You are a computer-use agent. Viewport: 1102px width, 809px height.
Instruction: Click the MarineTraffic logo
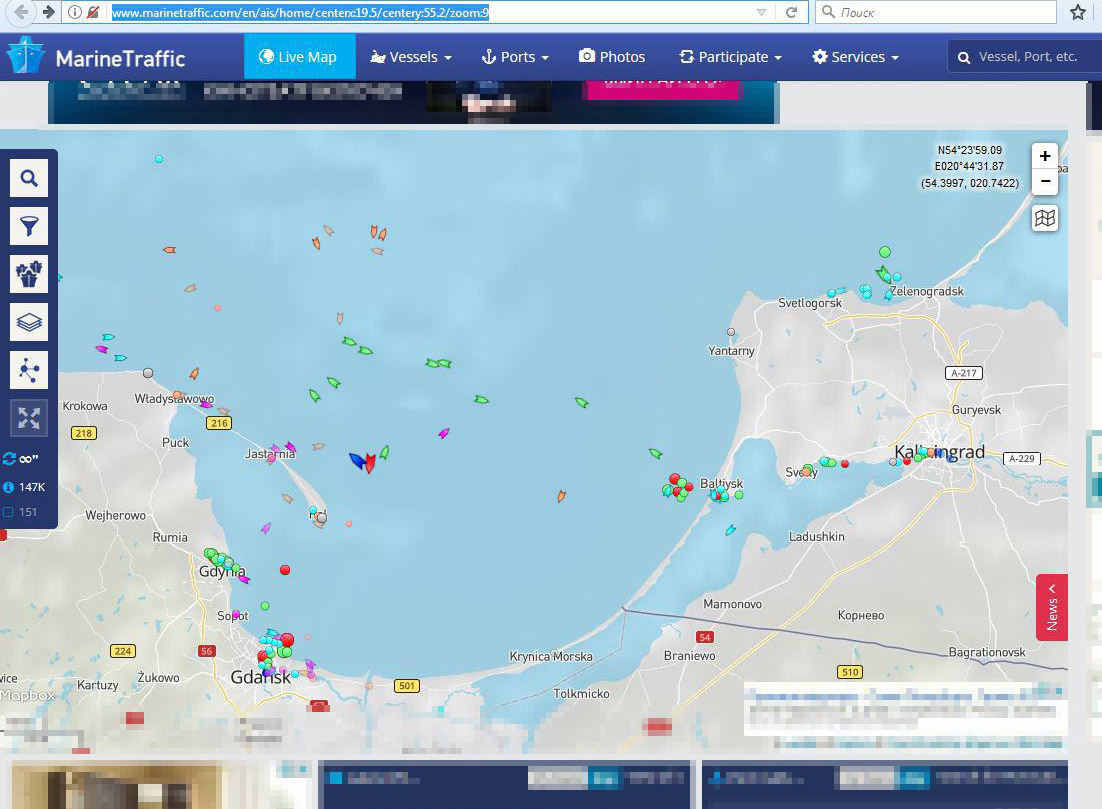pyautogui.click(x=96, y=57)
